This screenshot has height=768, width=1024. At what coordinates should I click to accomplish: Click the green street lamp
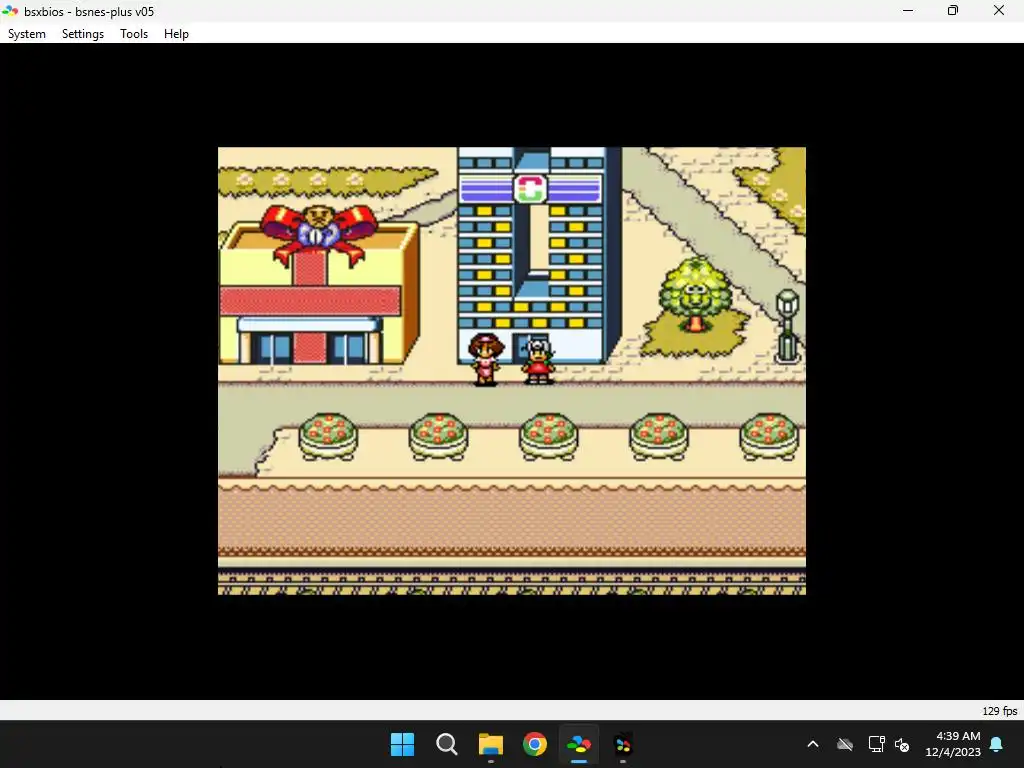point(788,326)
